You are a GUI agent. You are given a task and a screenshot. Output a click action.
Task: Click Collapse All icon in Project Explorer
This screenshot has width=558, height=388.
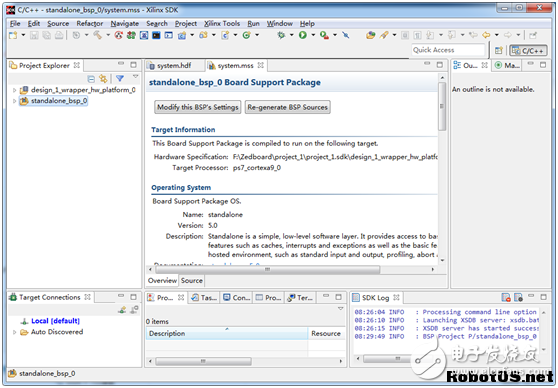(x=91, y=79)
